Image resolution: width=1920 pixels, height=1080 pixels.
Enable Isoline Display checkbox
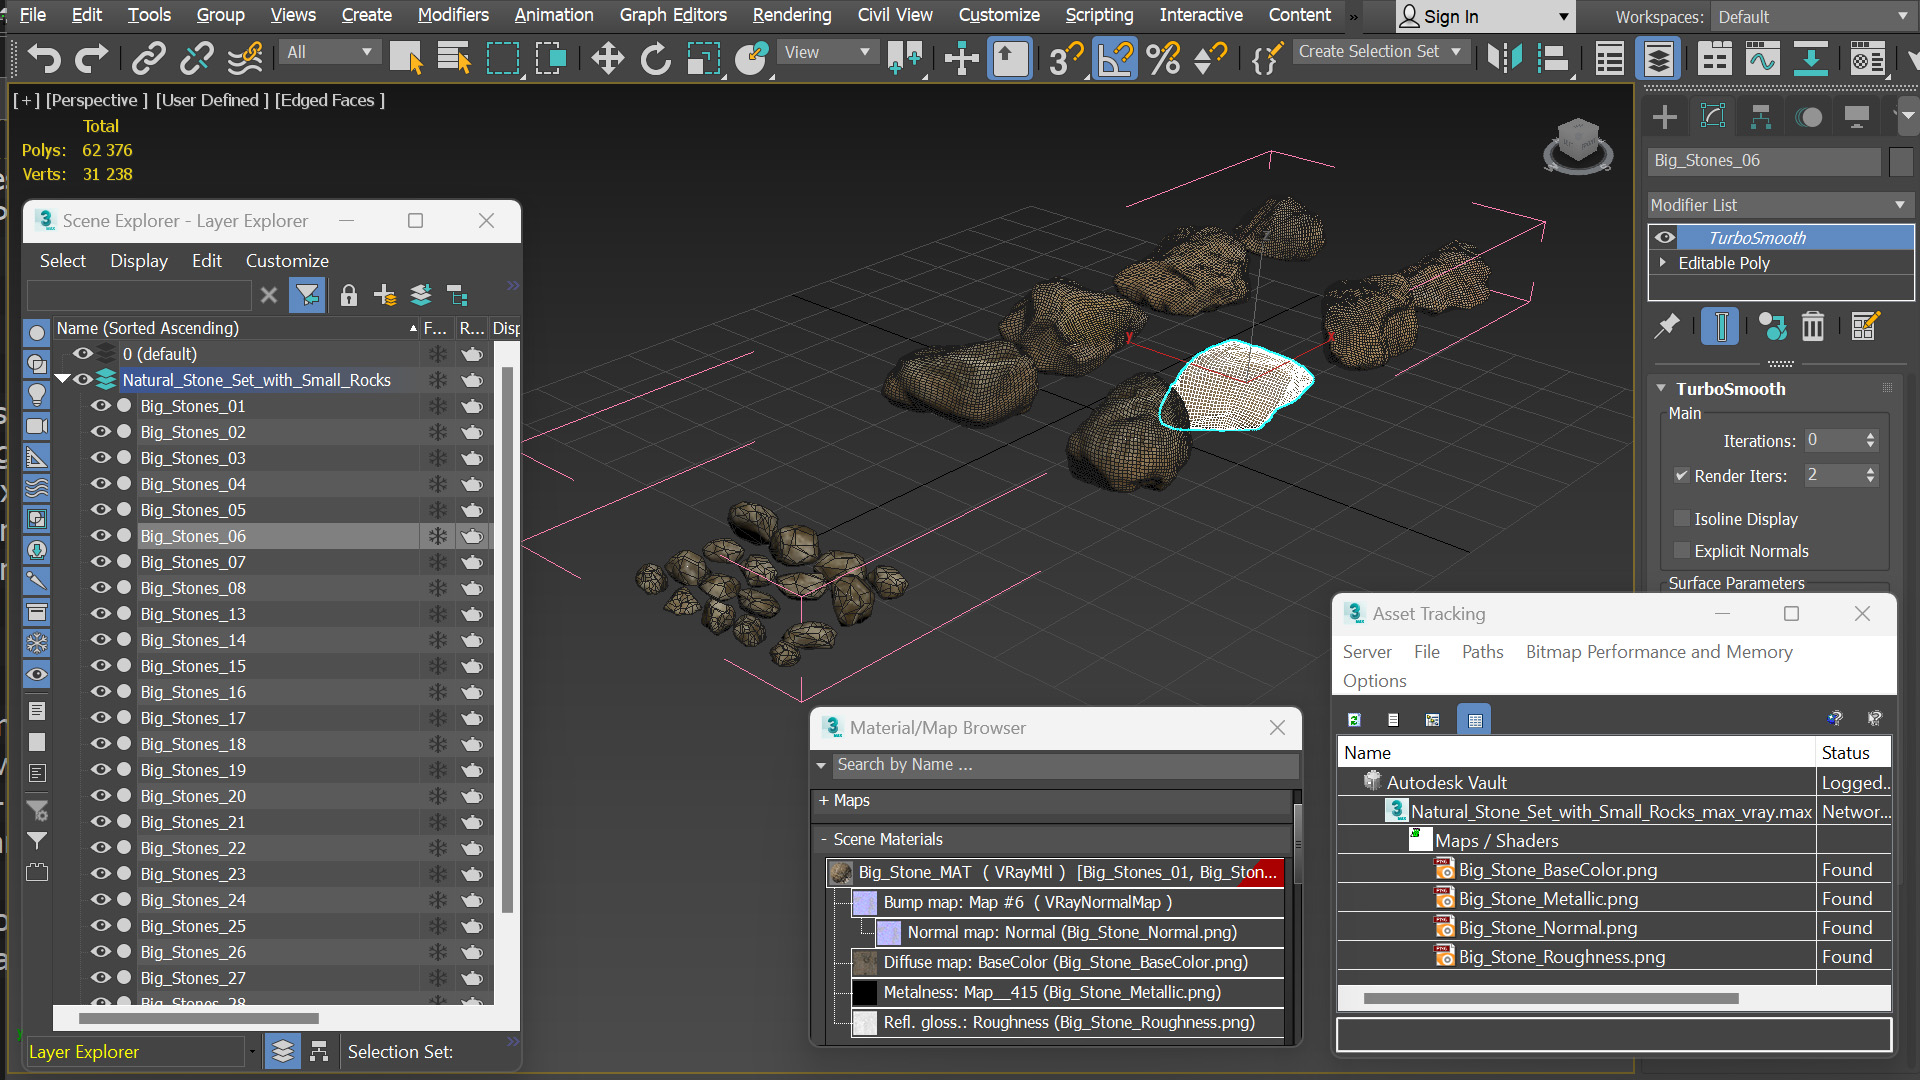click(x=1682, y=519)
